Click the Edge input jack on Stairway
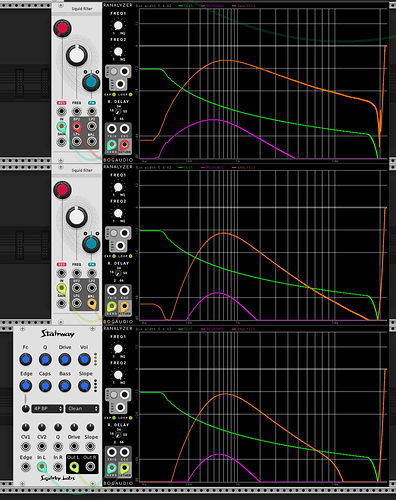The height and width of the screenshot is (500, 396). (26, 466)
